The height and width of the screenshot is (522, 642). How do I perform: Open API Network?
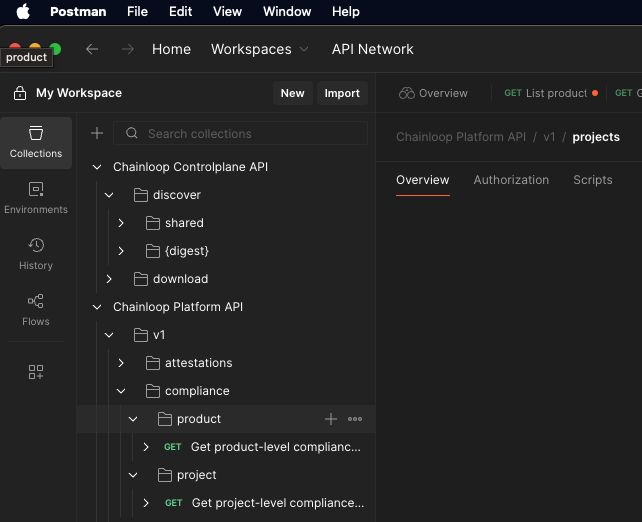(373, 49)
